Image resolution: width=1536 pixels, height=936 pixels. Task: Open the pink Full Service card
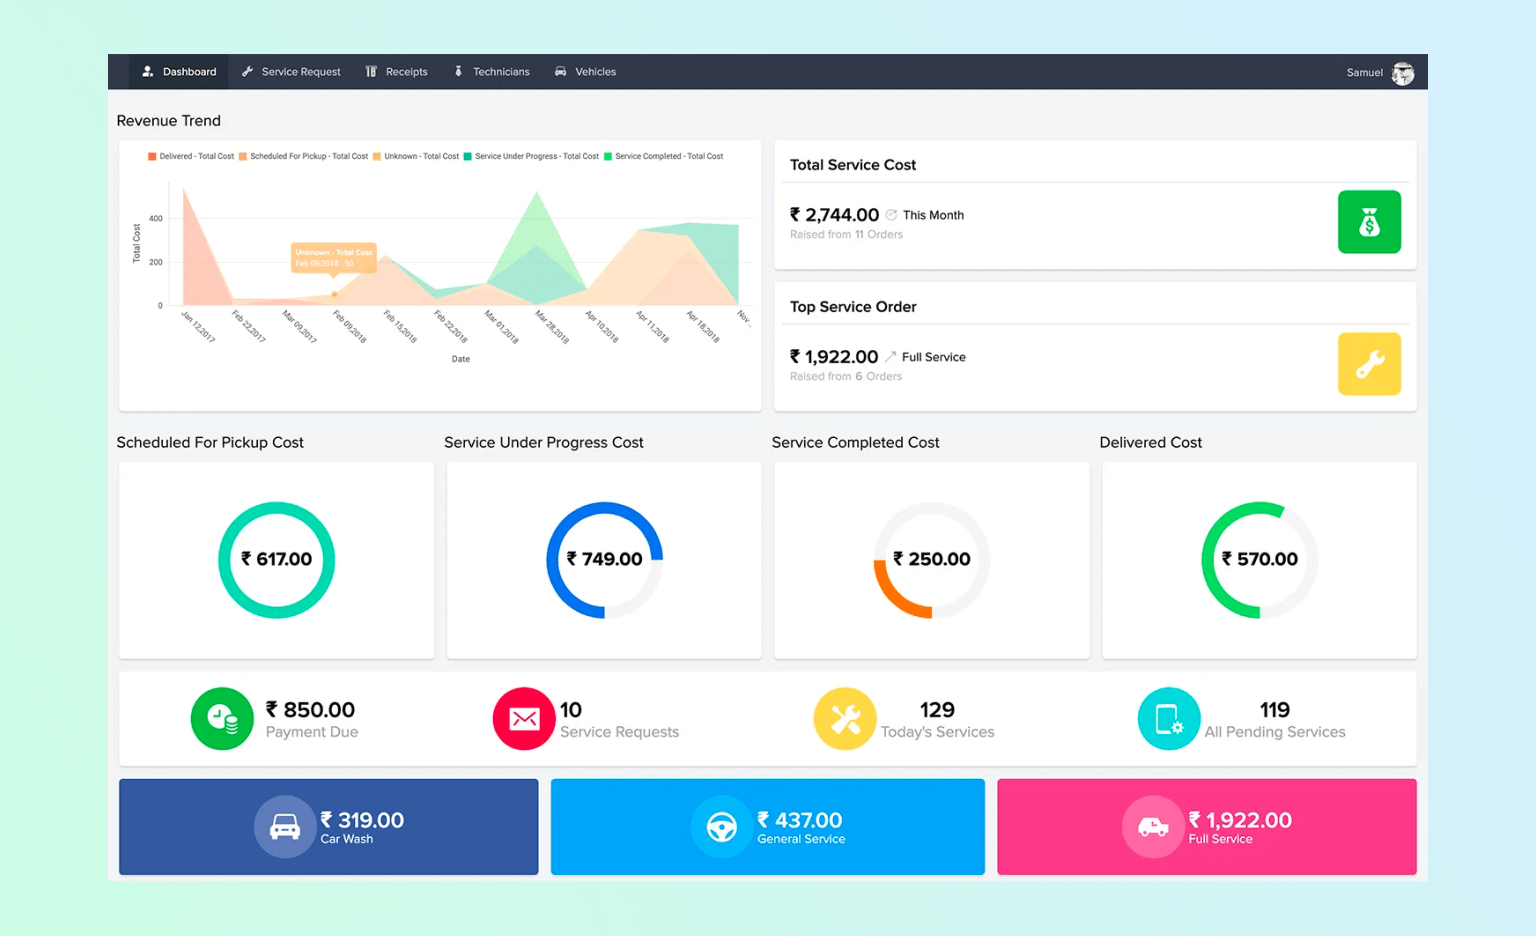point(1206,827)
